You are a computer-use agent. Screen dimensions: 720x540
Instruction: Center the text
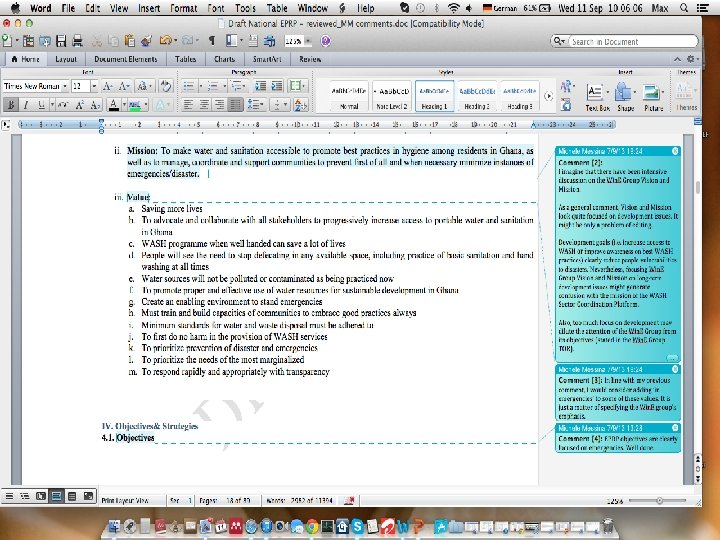(x=204, y=105)
